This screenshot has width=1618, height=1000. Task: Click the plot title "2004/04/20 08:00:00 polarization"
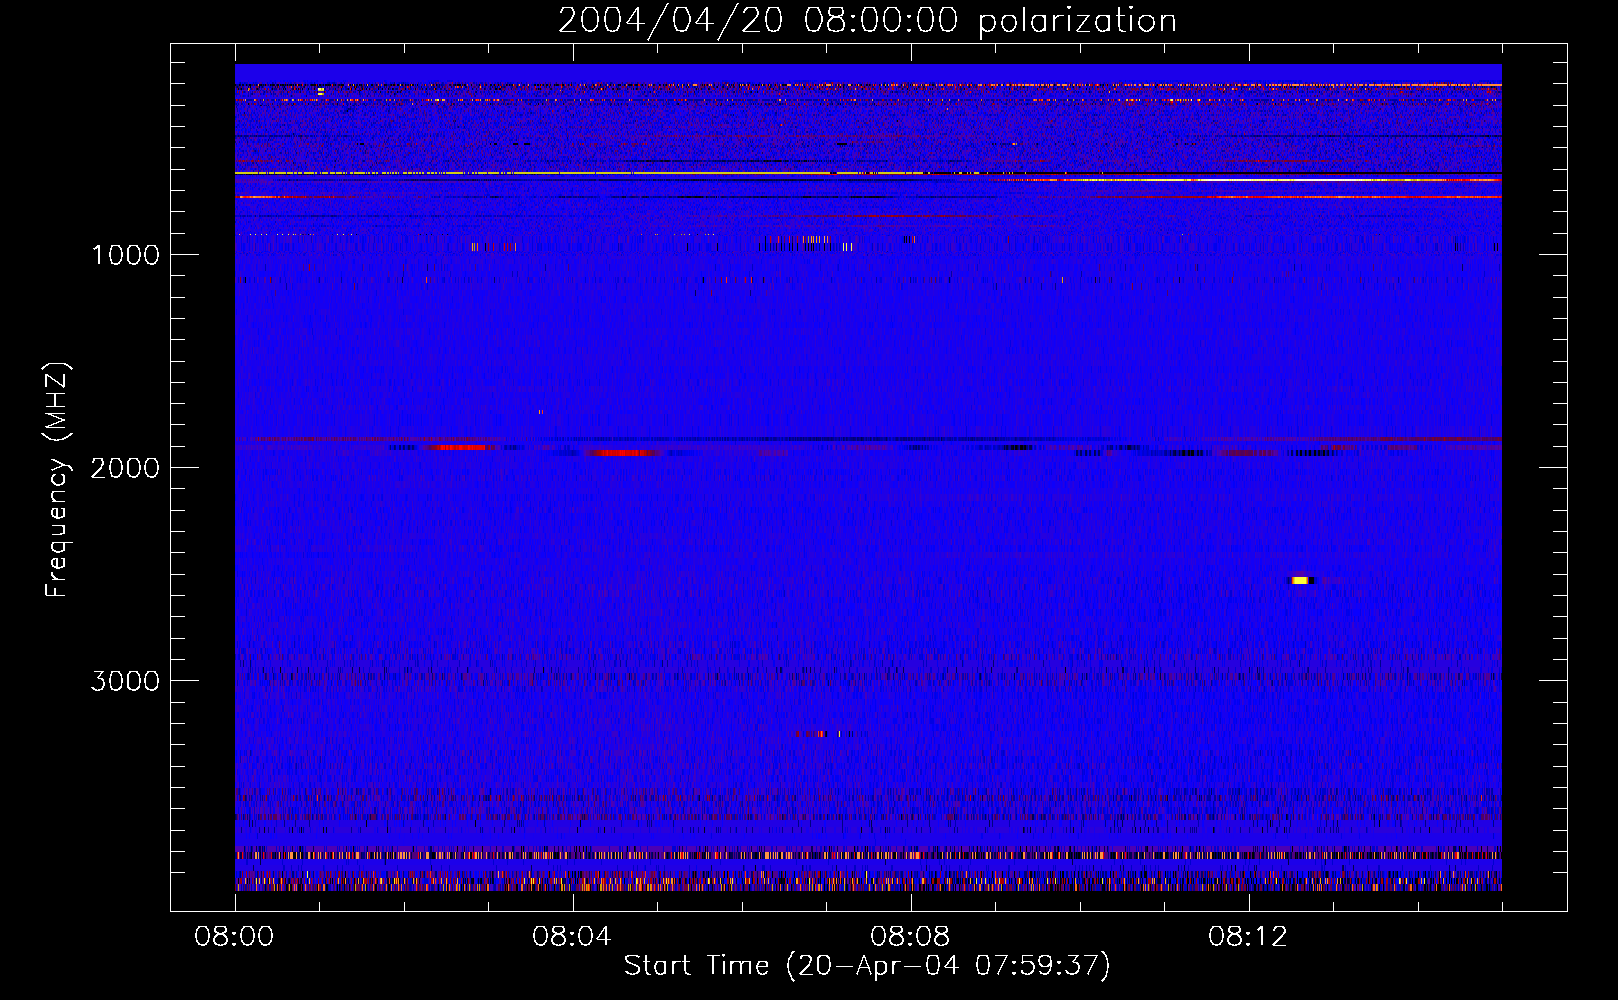[867, 20]
